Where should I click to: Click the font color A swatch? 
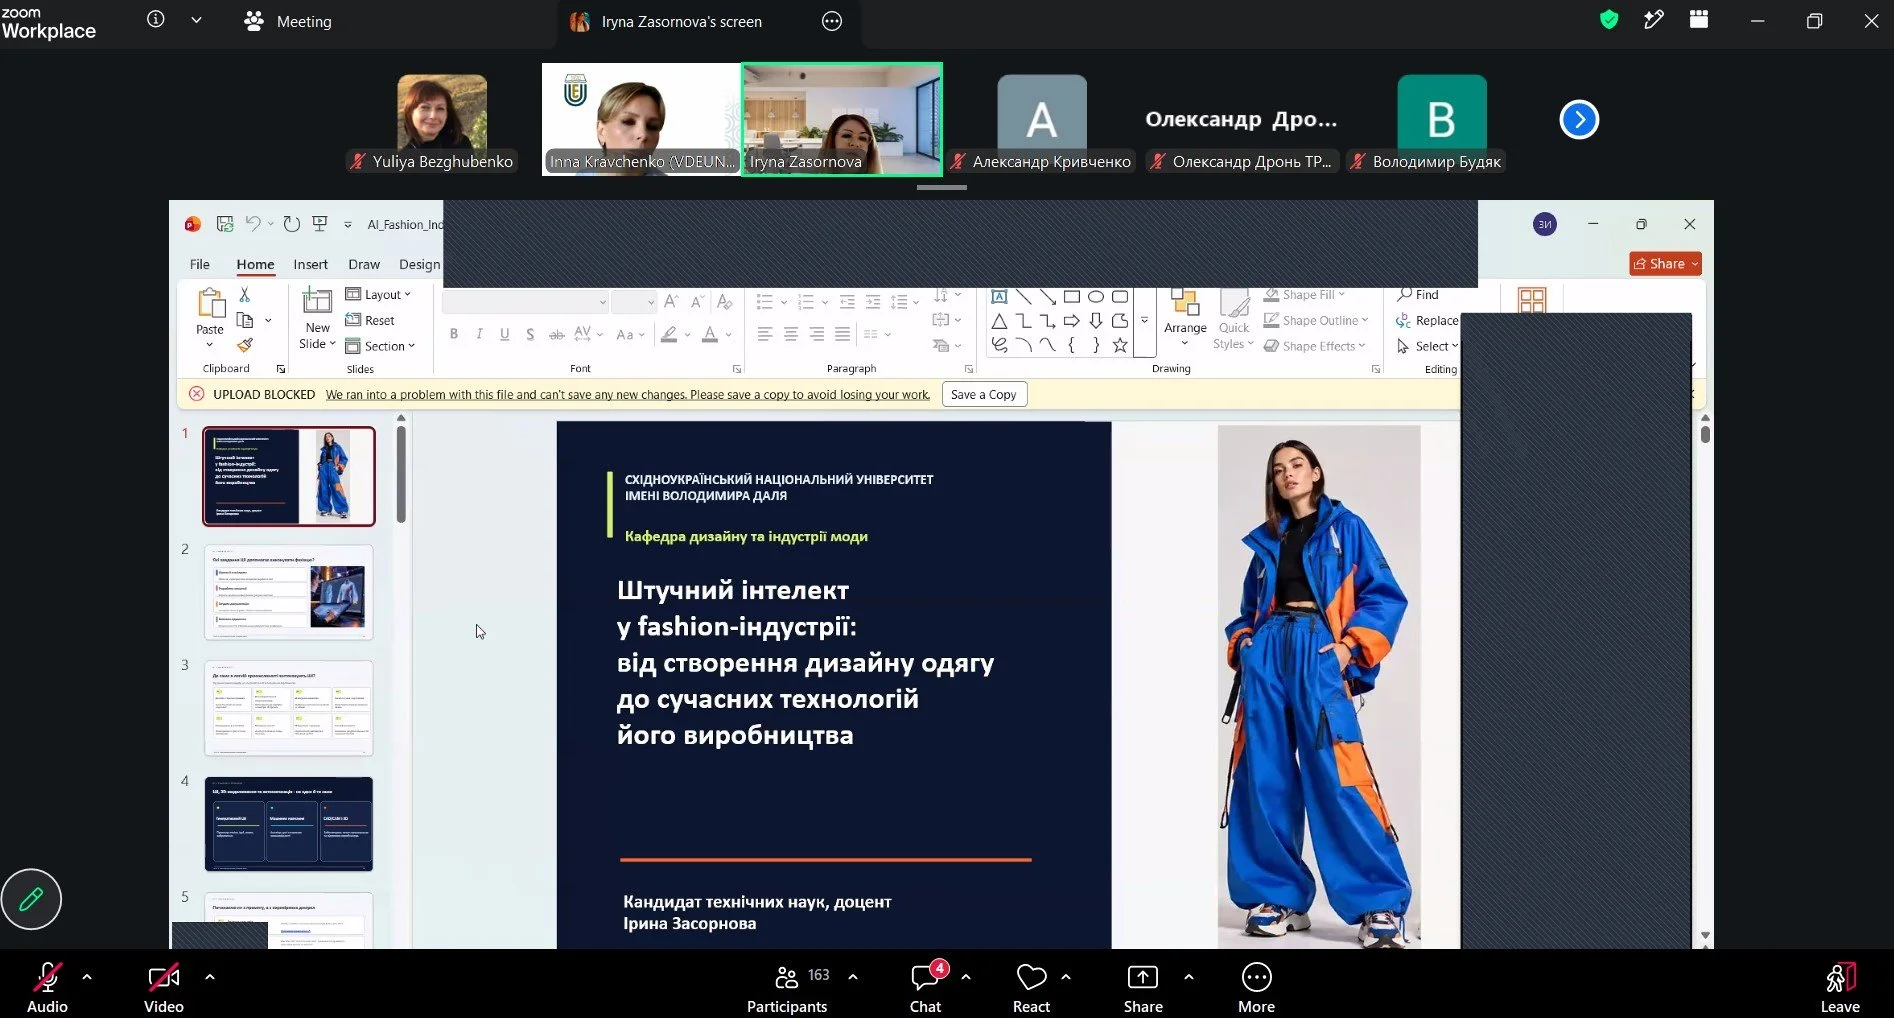click(710, 334)
